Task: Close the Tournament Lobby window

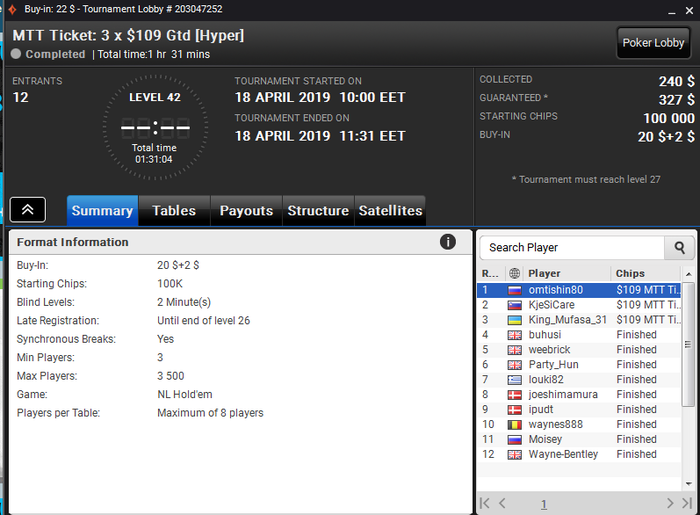Action: (689, 11)
